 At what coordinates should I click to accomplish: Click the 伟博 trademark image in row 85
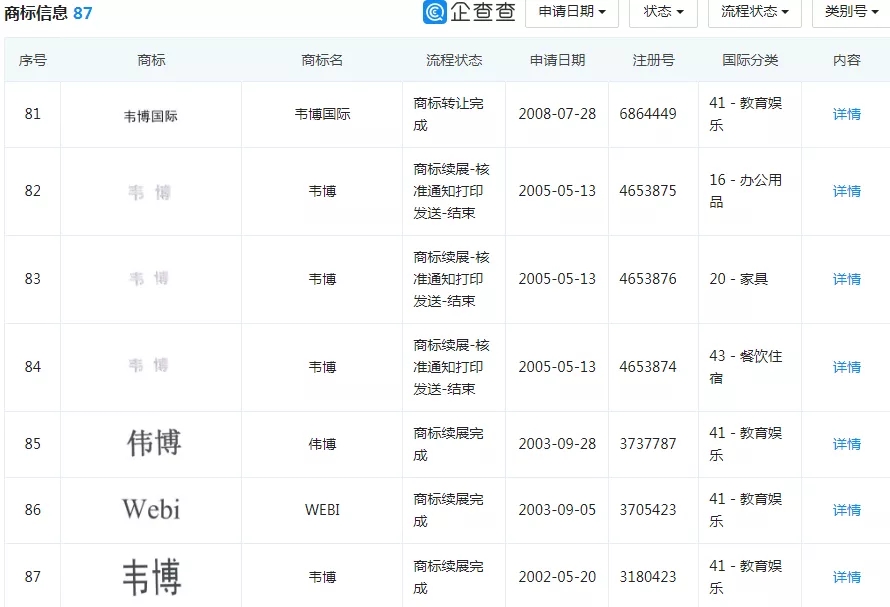[x=150, y=444]
